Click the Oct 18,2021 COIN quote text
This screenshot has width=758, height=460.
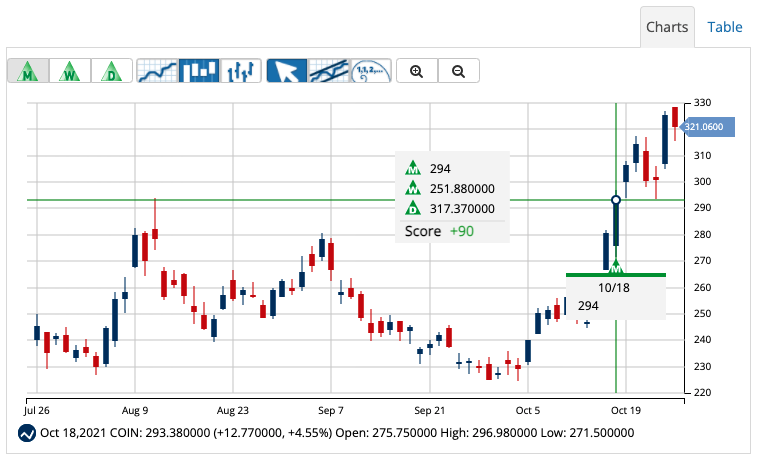pyautogui.click(x=336, y=433)
